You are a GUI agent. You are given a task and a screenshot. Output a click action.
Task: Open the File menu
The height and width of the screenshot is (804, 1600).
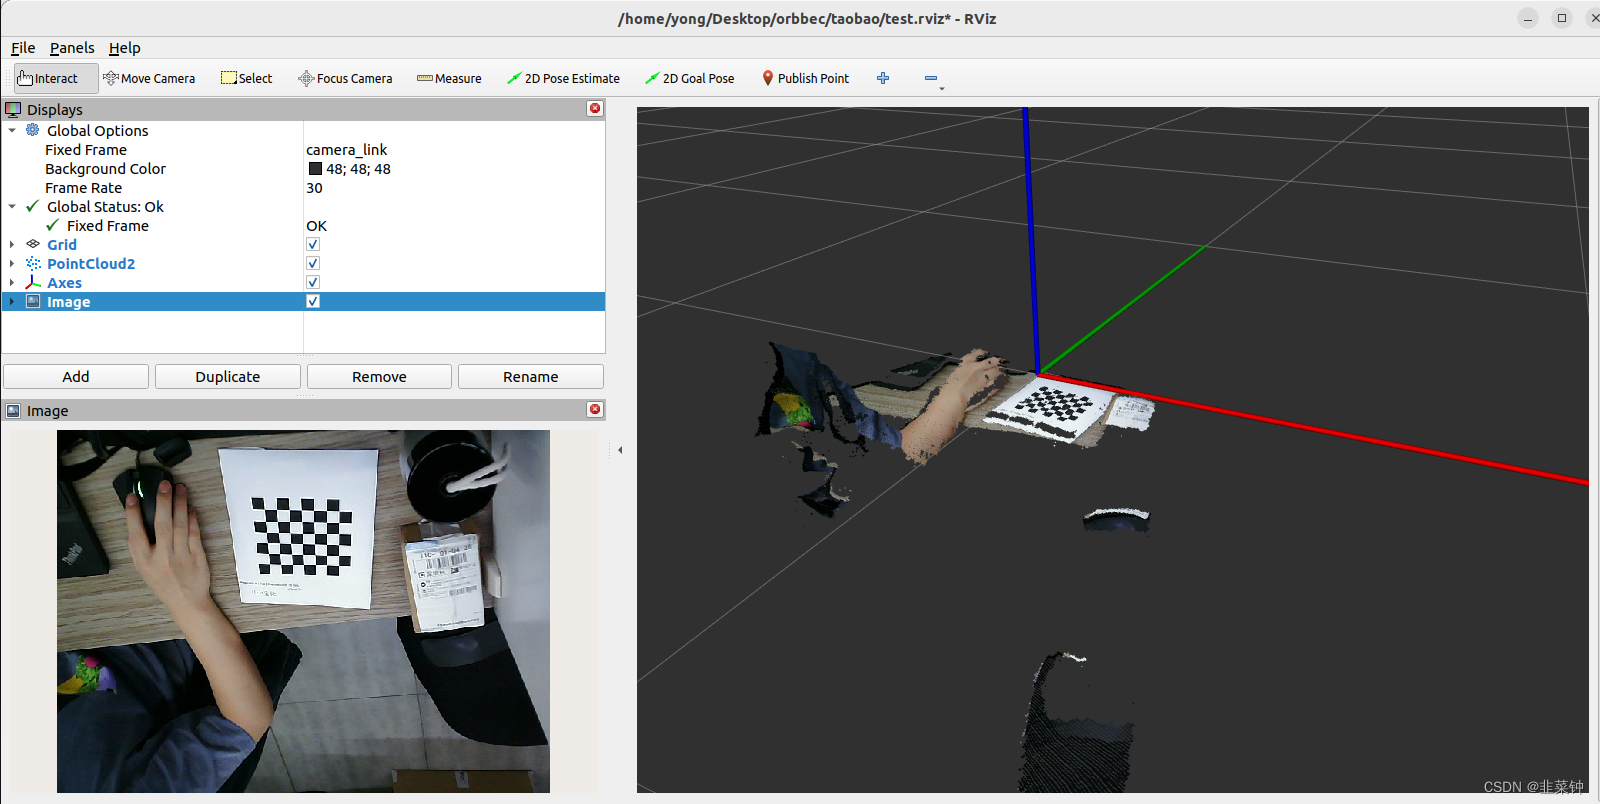click(x=23, y=47)
